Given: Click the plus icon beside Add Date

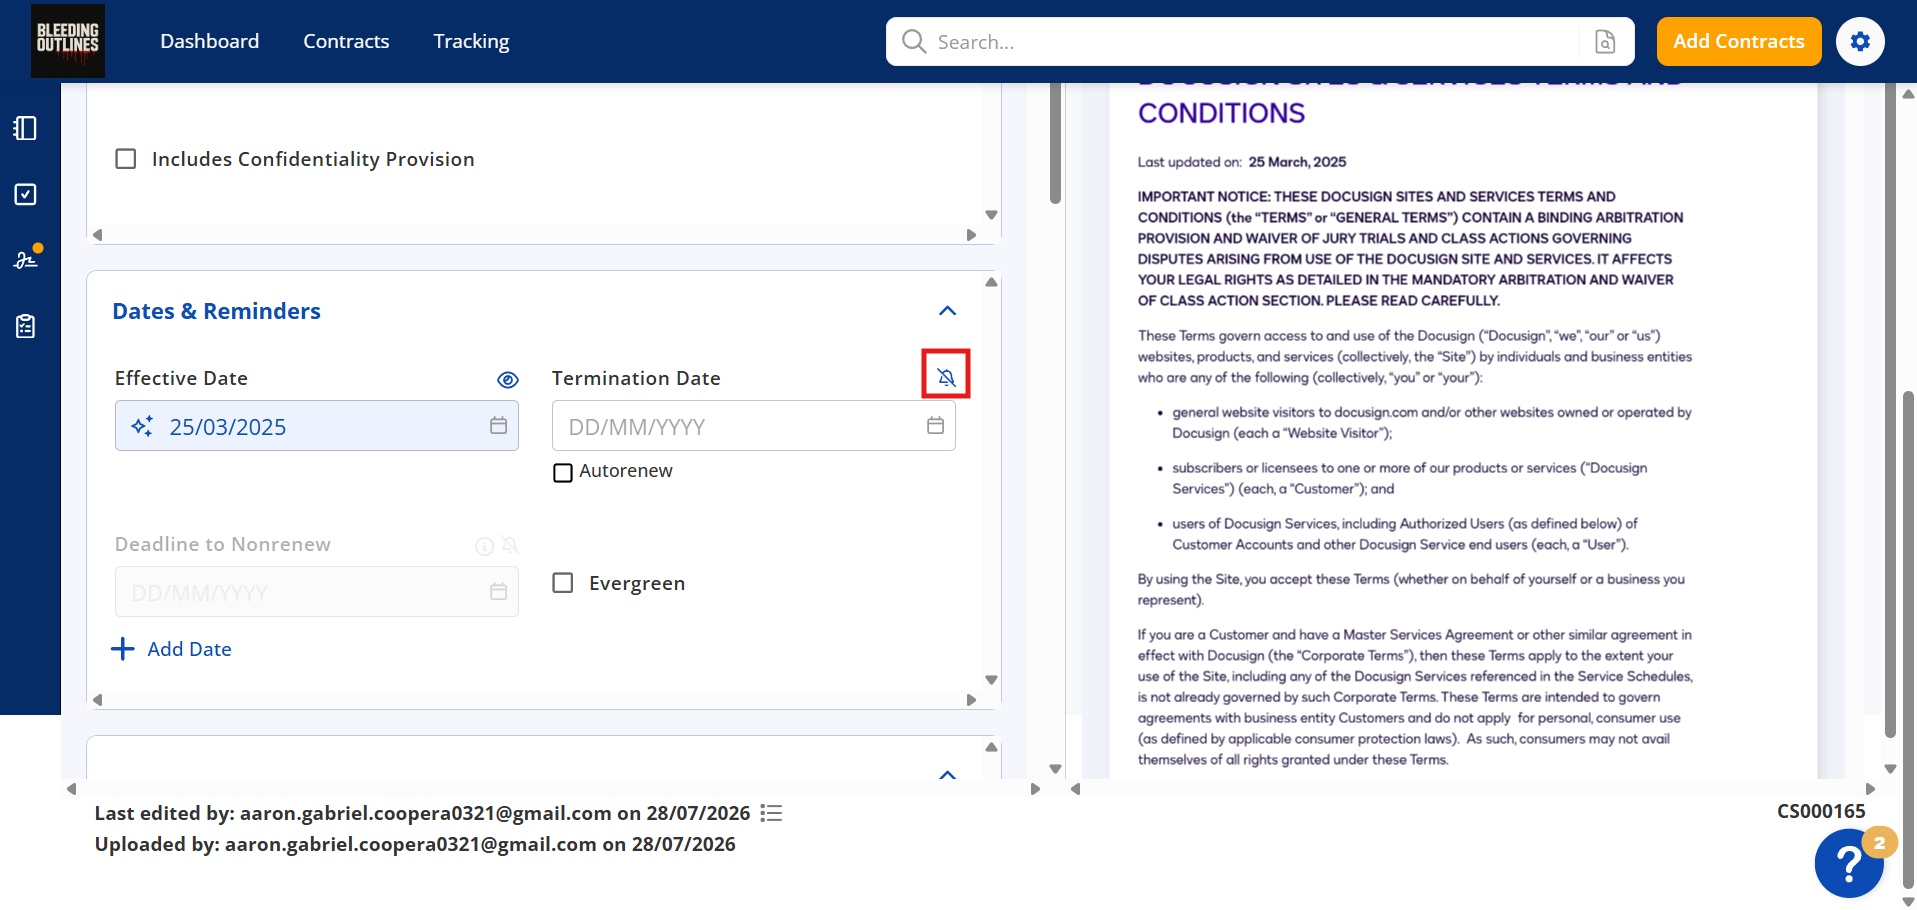Looking at the screenshot, I should [123, 649].
